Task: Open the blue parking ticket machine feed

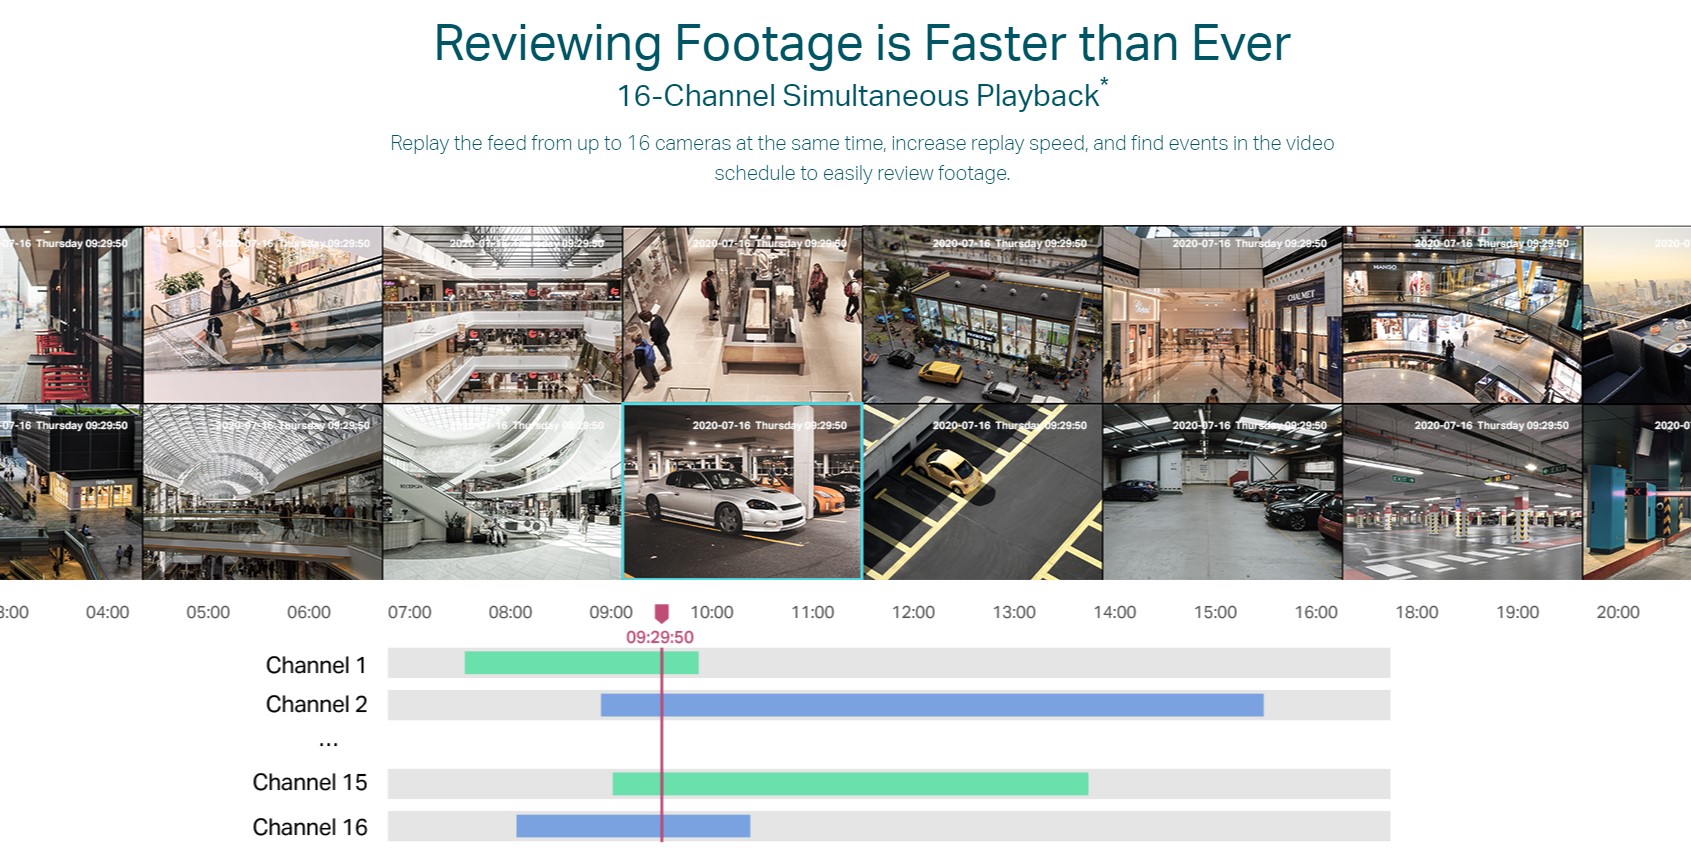Action: point(1637,491)
